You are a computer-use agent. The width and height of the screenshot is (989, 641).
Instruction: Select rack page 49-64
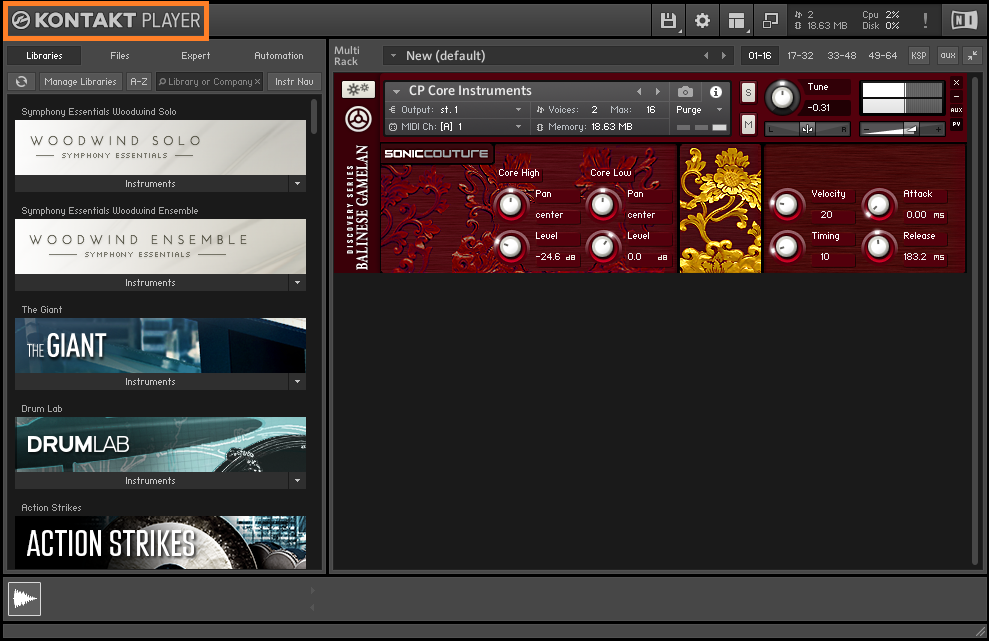point(882,56)
